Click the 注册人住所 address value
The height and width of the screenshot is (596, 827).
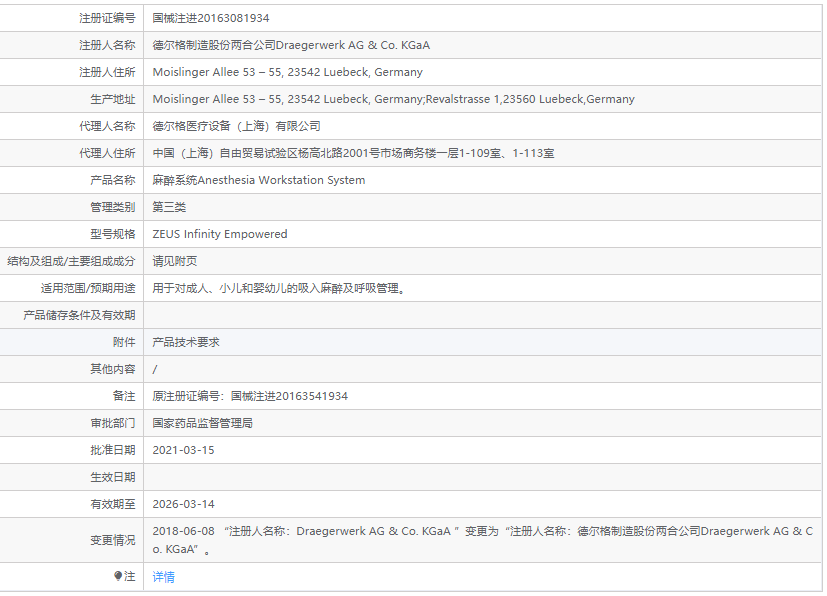(287, 72)
